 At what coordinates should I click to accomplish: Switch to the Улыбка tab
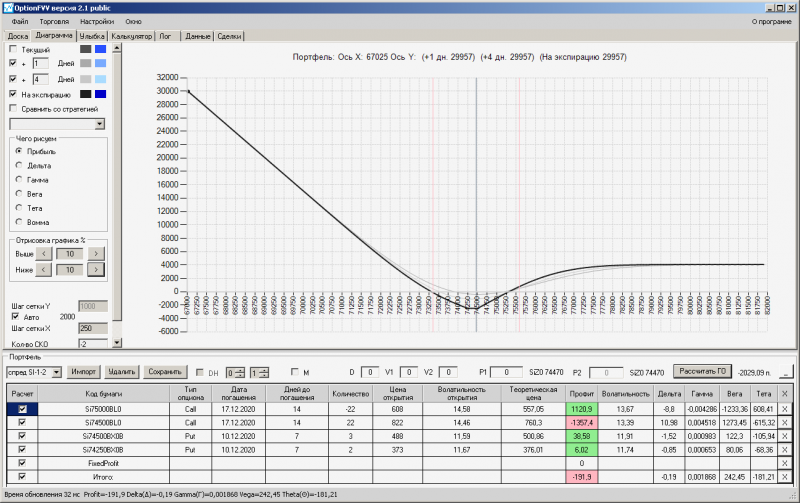pos(92,36)
